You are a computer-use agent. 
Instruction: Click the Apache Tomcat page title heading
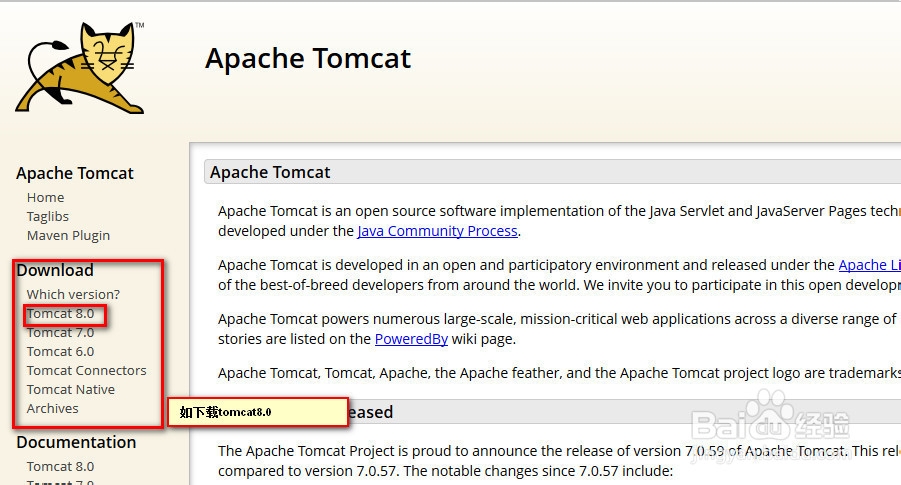(x=308, y=58)
